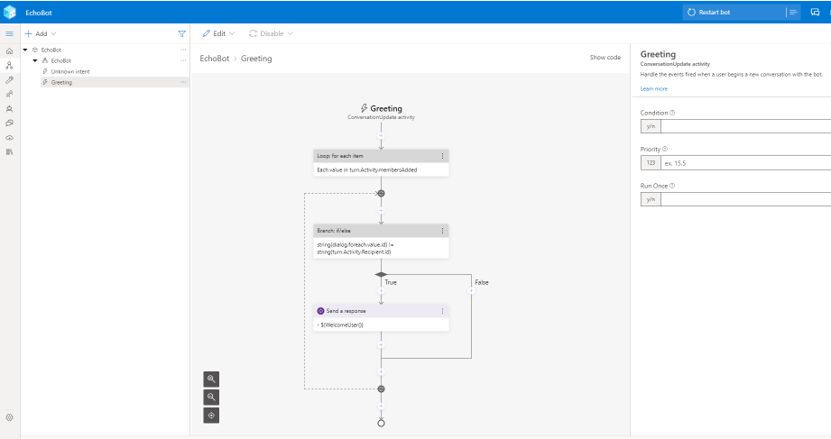
Task: Open the bot log panel icon beside Restart bot
Action: click(793, 12)
